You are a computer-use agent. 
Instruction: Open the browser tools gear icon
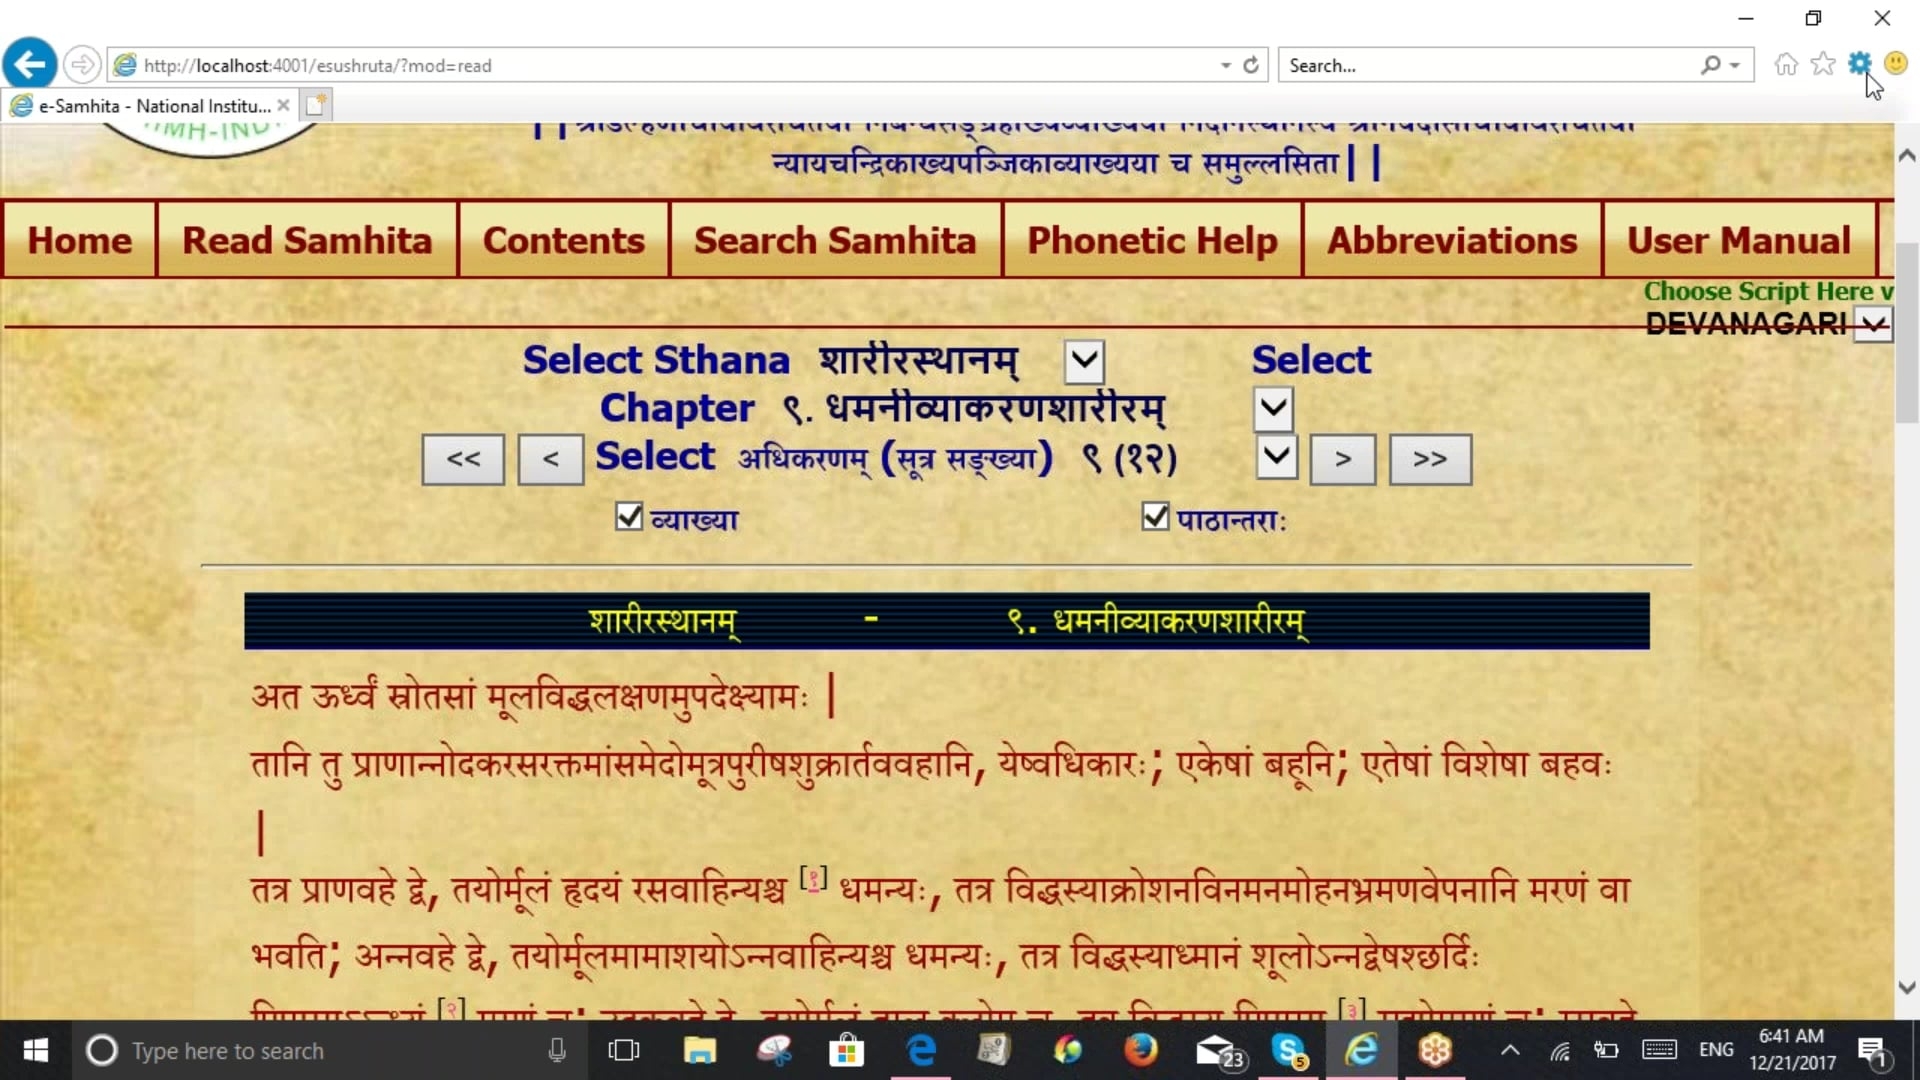(1859, 64)
